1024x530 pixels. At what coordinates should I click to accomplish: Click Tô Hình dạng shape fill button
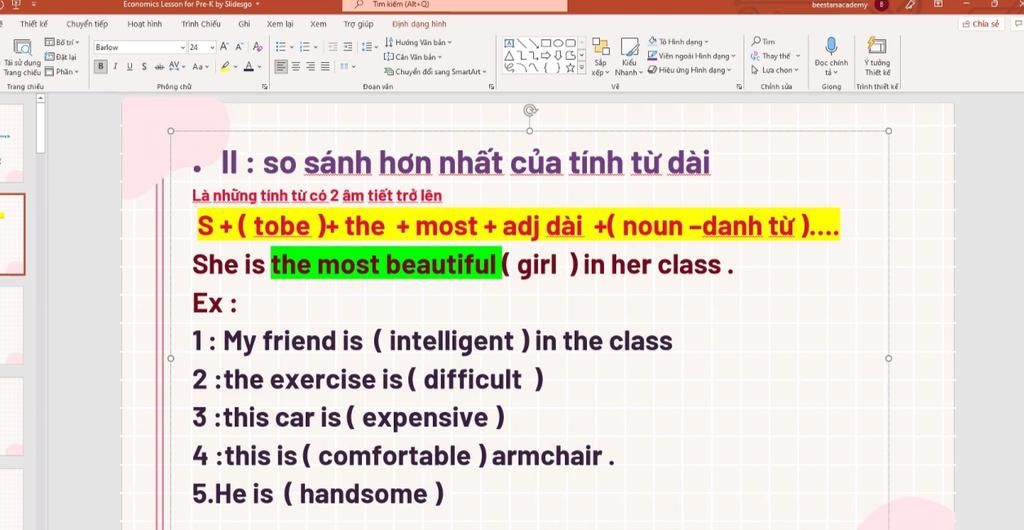point(678,42)
